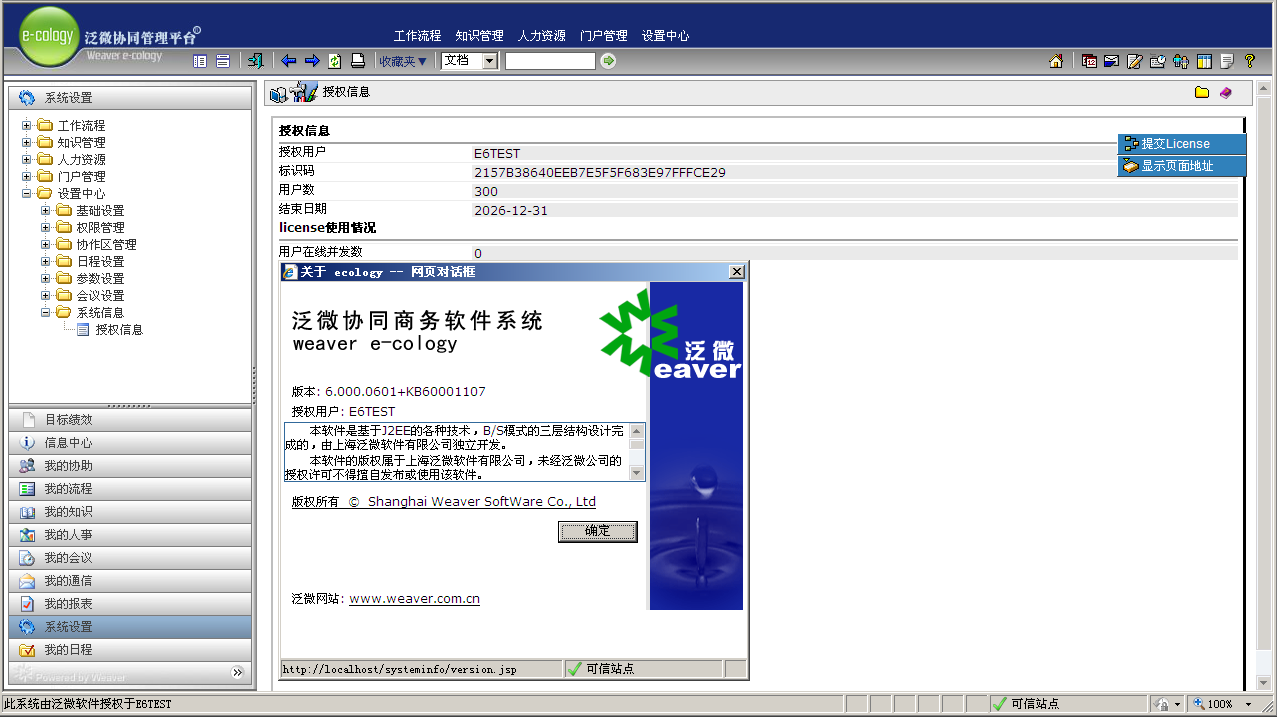Open the 我的流程 sidebar section

click(130, 489)
